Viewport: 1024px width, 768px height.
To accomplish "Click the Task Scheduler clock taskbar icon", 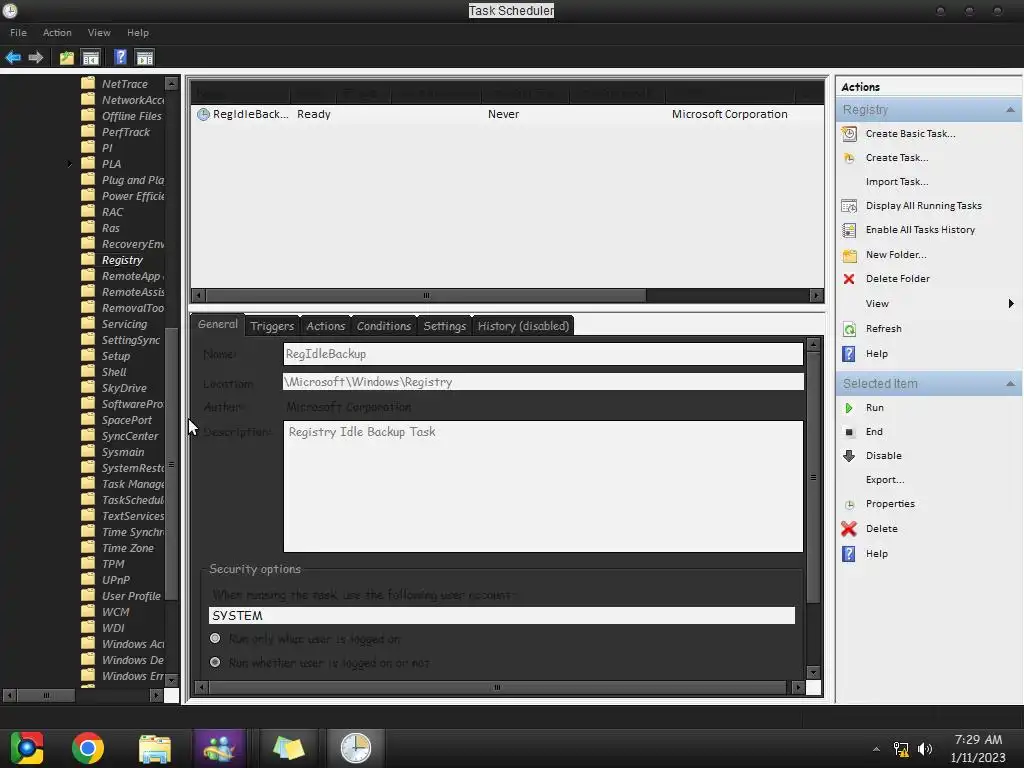I will 356,748.
